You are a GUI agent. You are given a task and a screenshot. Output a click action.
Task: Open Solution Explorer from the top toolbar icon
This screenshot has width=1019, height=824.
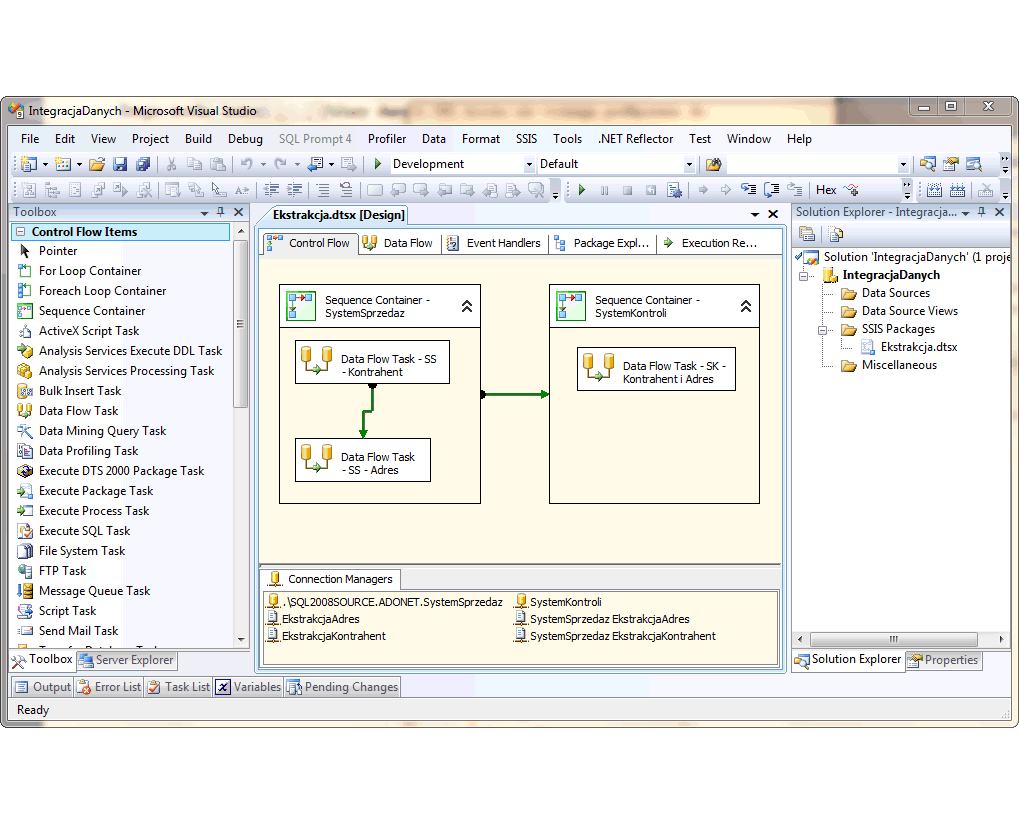(x=928, y=164)
